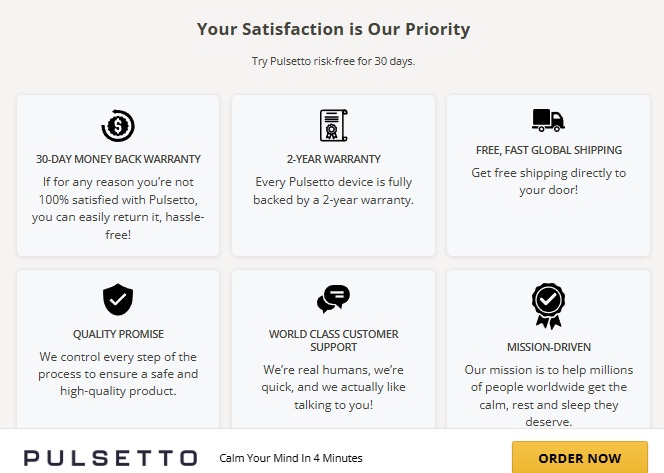664x473 pixels.
Task: Click the mission award badge icon
Action: pos(548,305)
